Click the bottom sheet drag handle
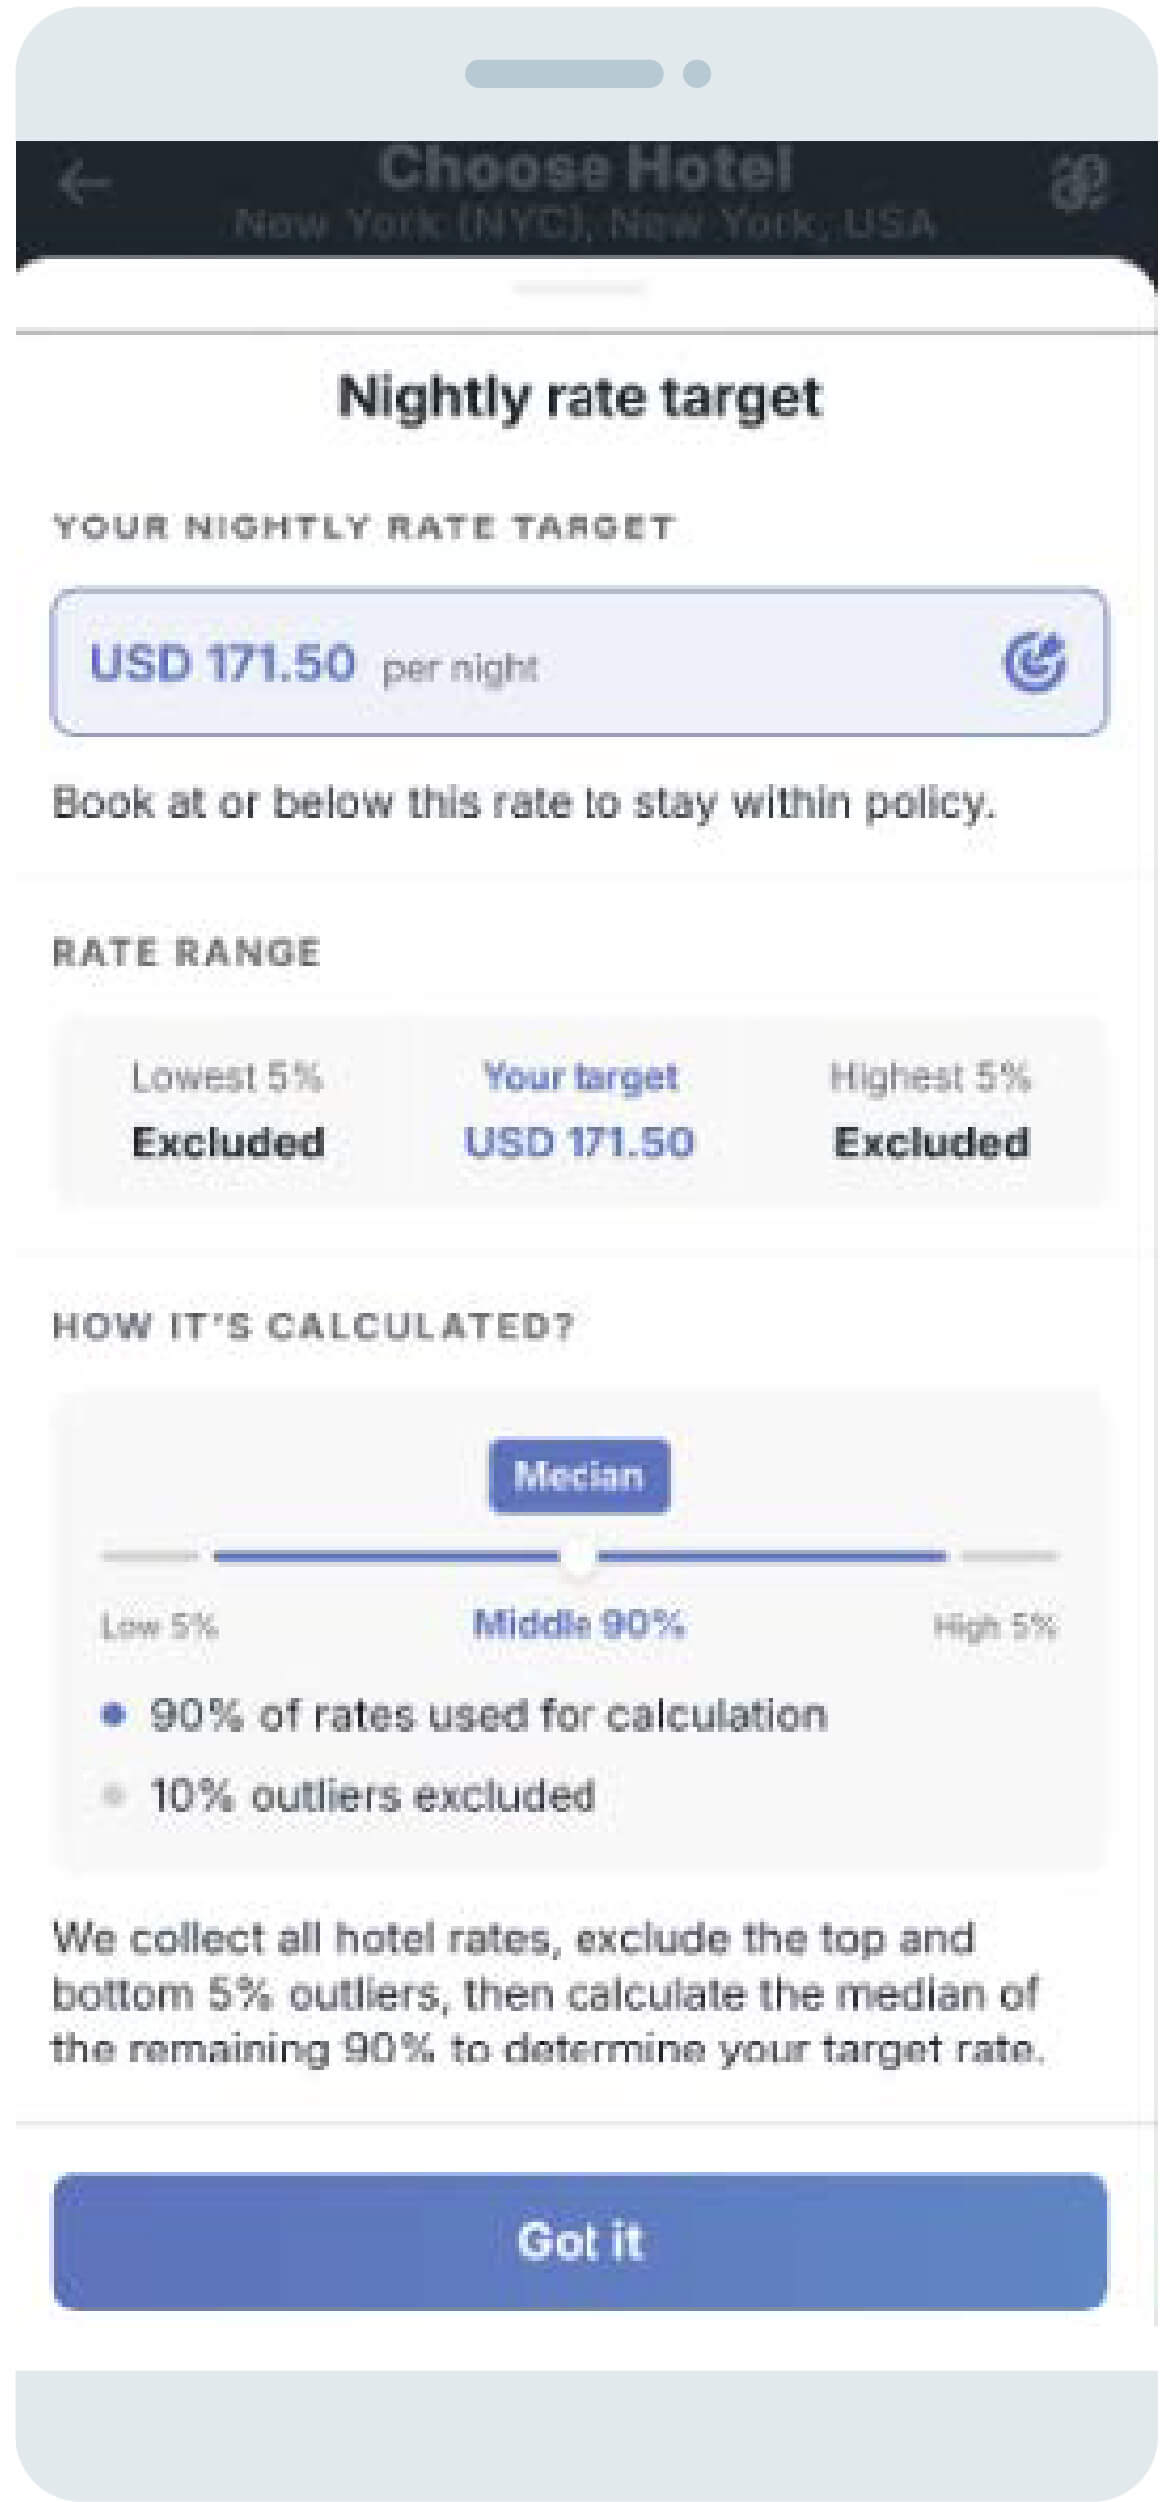This screenshot has height=2502, width=1173. pyautogui.click(x=579, y=289)
